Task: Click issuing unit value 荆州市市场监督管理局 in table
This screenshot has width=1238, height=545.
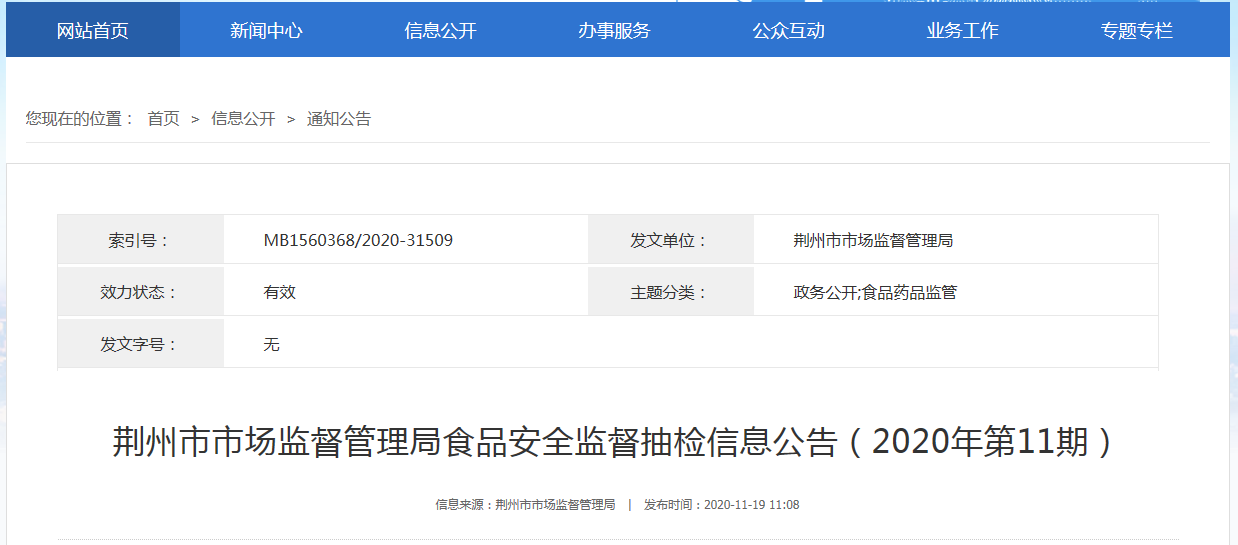Action: 873,240
